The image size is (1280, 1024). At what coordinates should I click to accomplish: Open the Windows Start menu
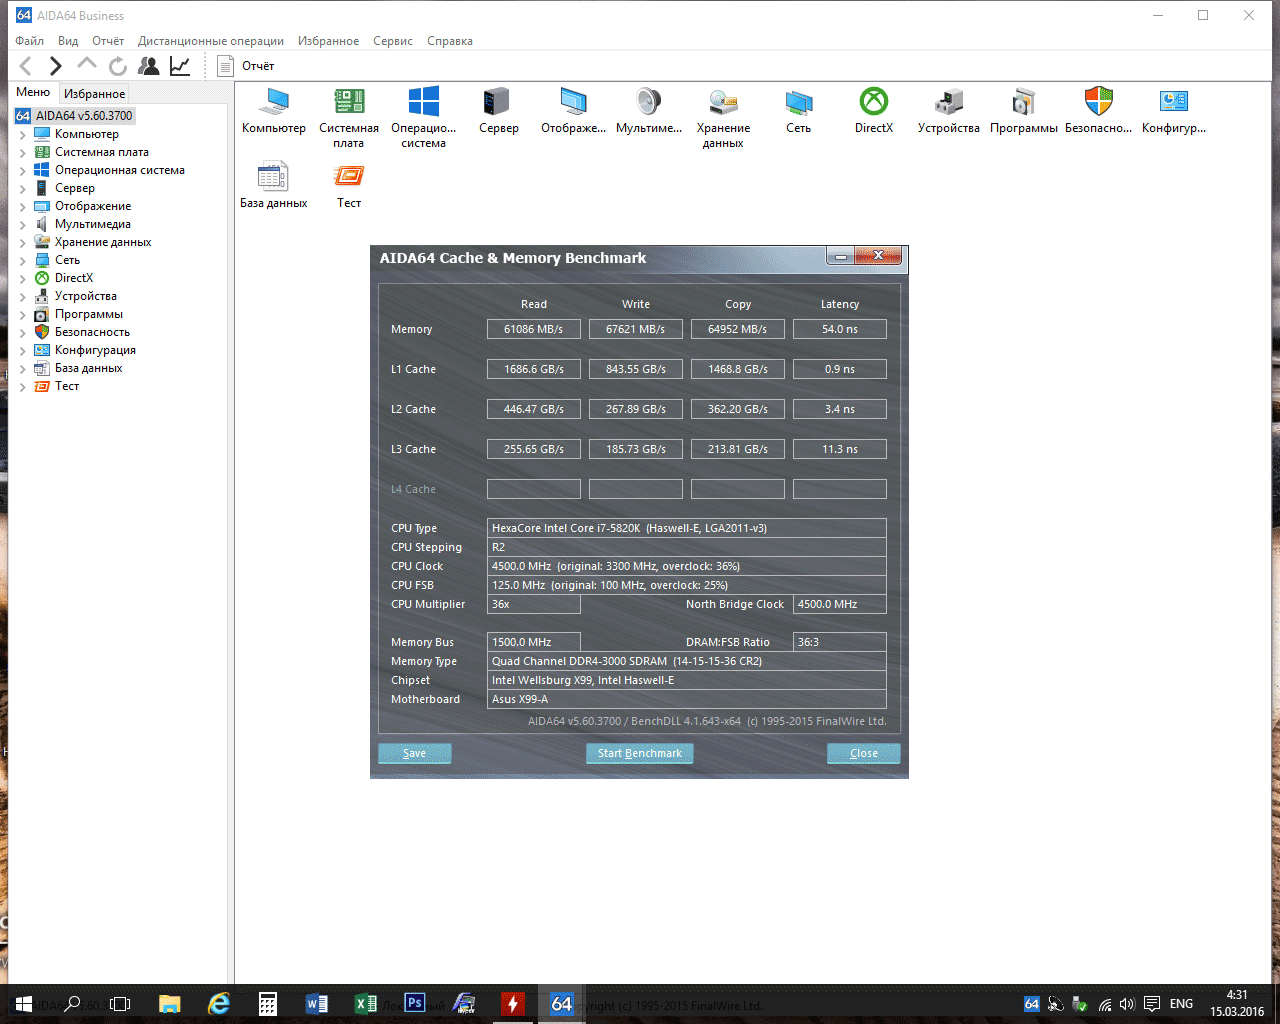(x=23, y=1004)
